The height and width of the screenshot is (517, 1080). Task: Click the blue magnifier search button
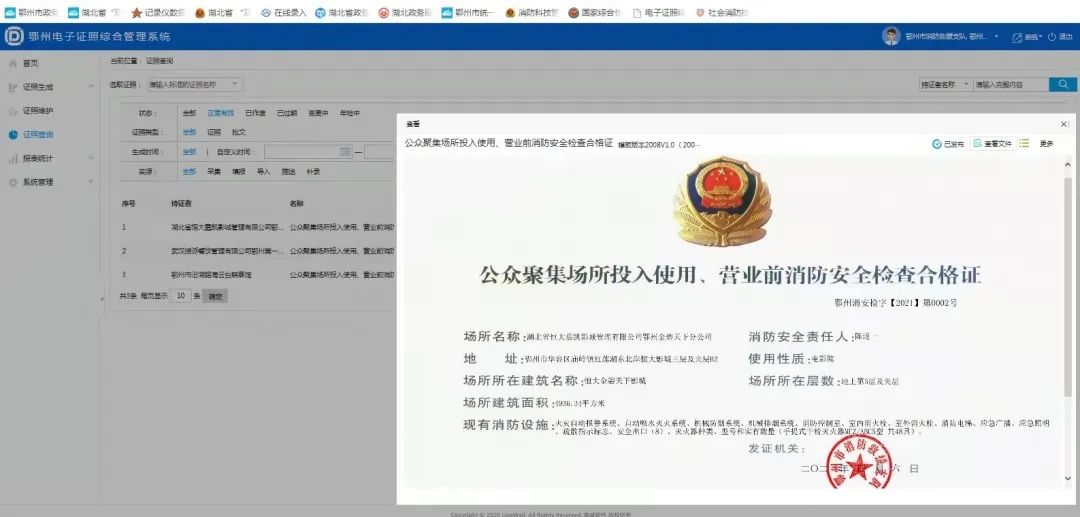[x=1063, y=84]
